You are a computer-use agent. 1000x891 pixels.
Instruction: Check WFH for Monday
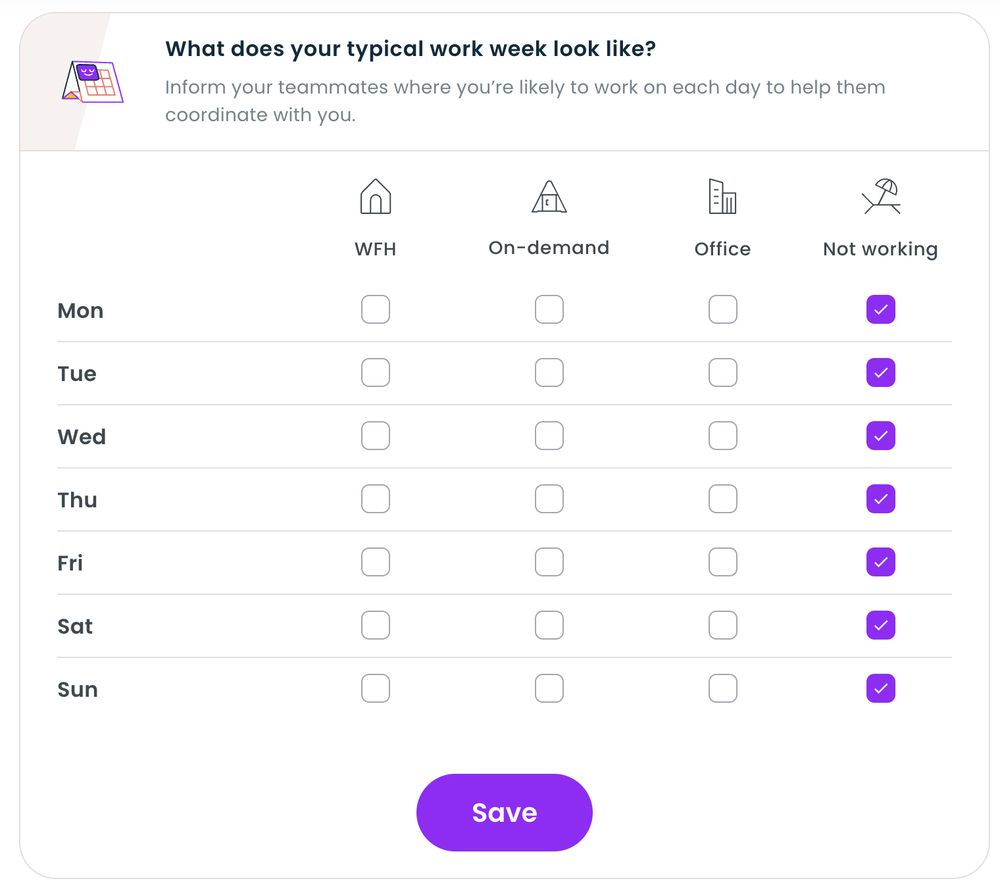tap(375, 309)
